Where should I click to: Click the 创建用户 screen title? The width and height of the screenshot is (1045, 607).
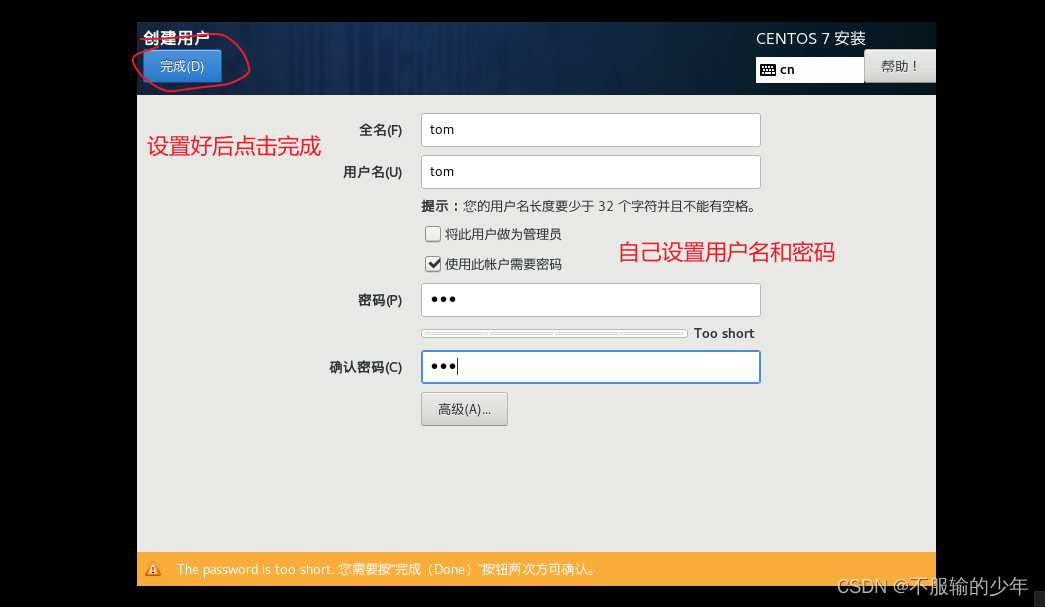[x=176, y=38]
